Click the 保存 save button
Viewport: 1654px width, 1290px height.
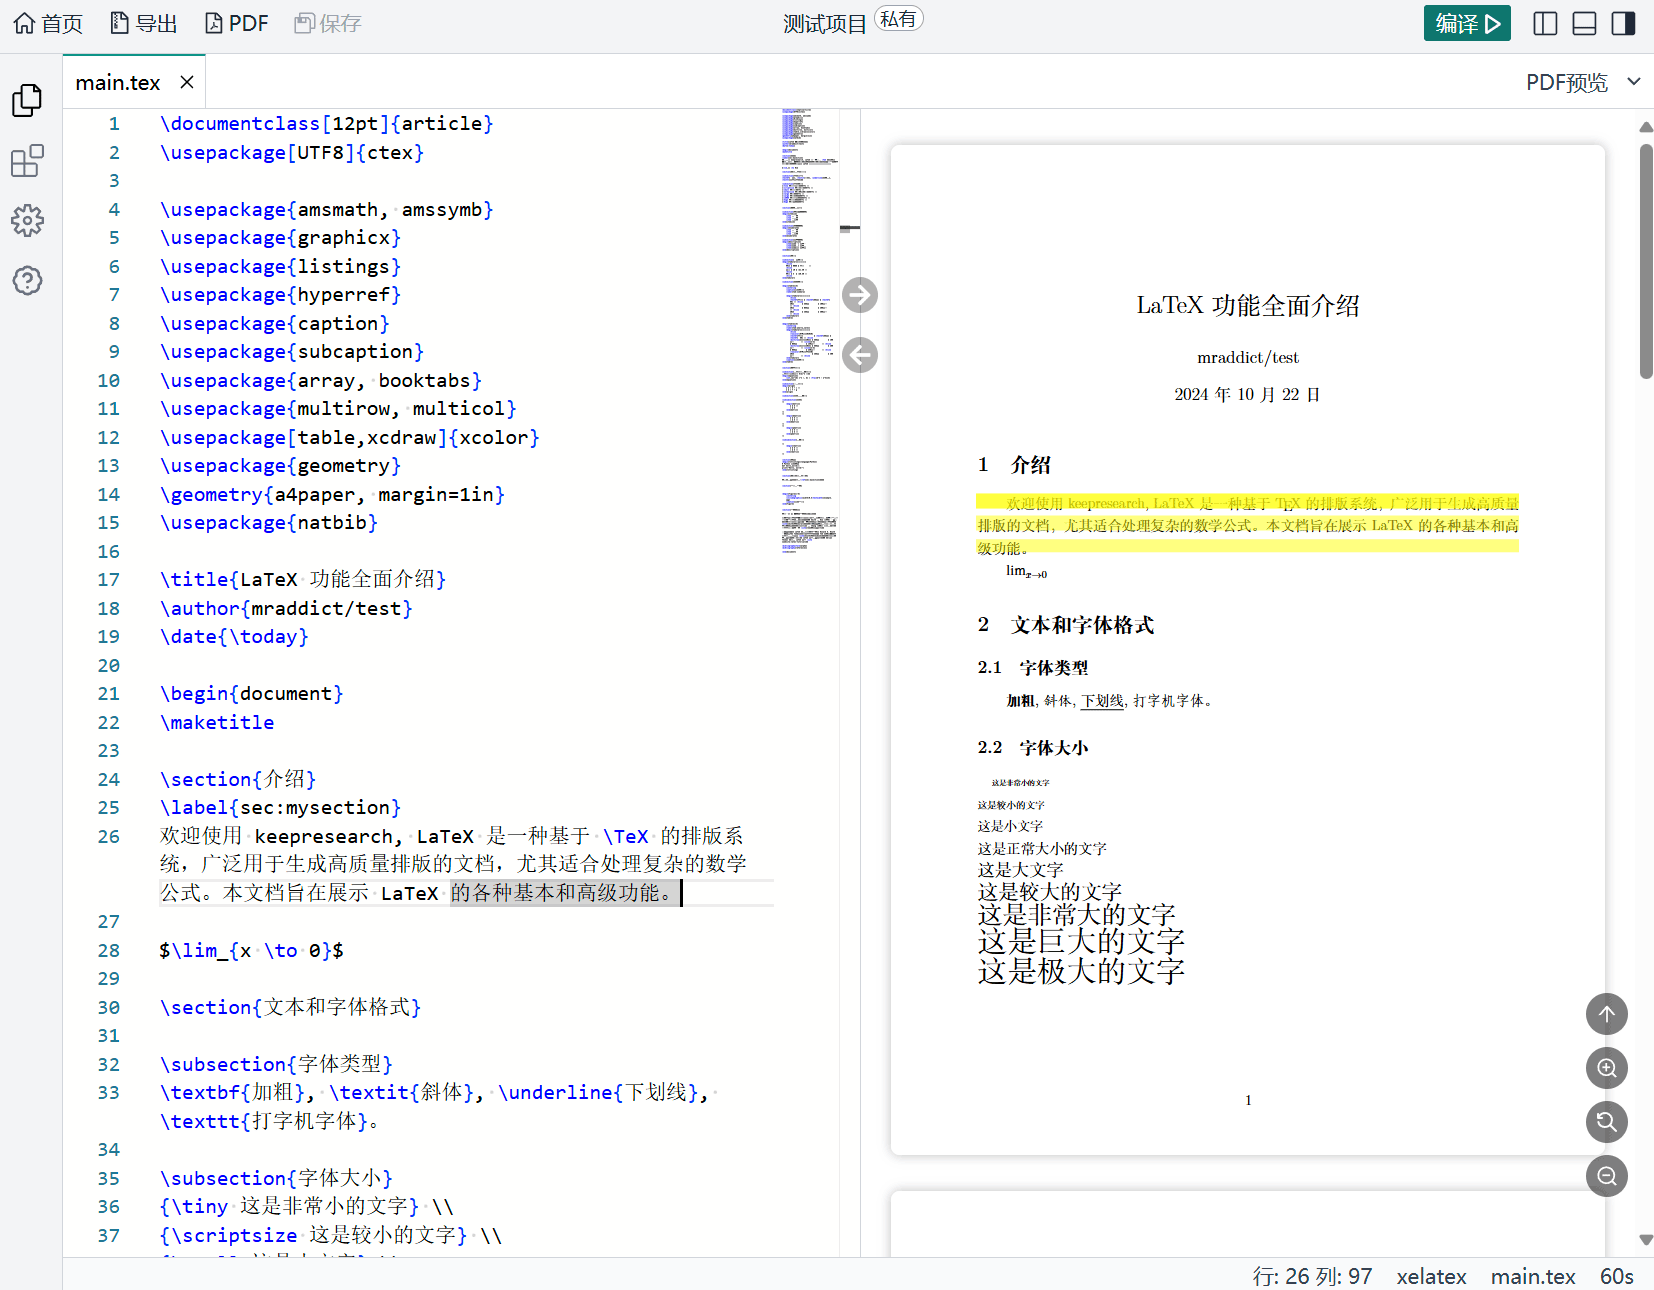click(x=327, y=22)
